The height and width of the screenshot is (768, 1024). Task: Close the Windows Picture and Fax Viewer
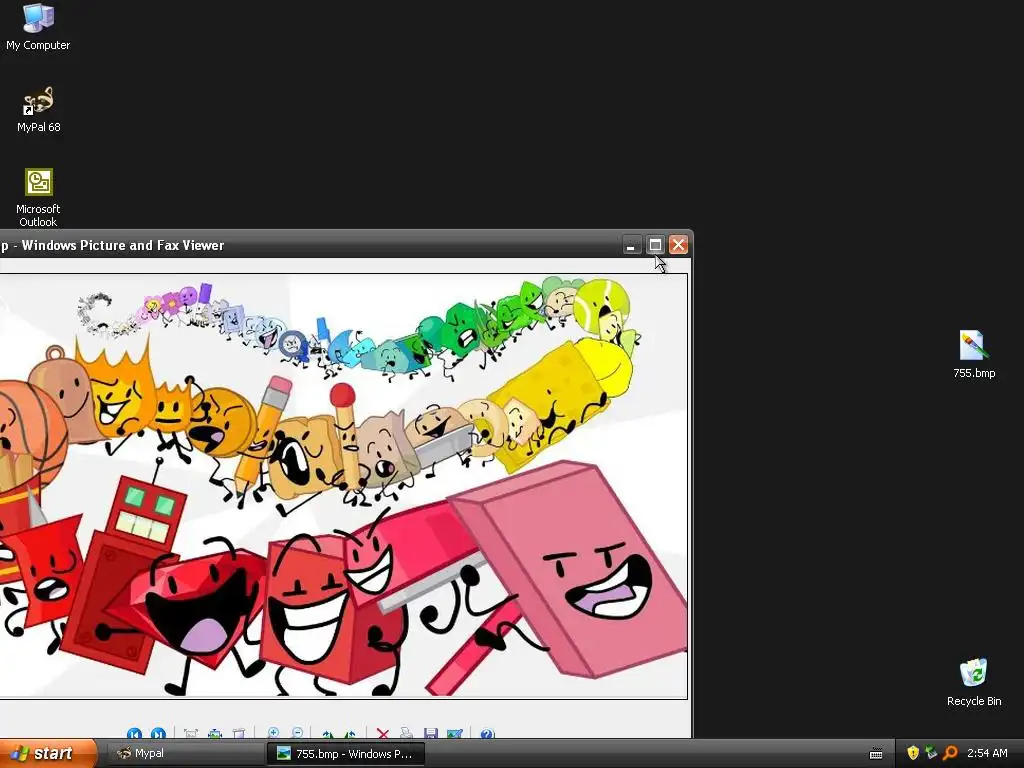click(x=679, y=245)
